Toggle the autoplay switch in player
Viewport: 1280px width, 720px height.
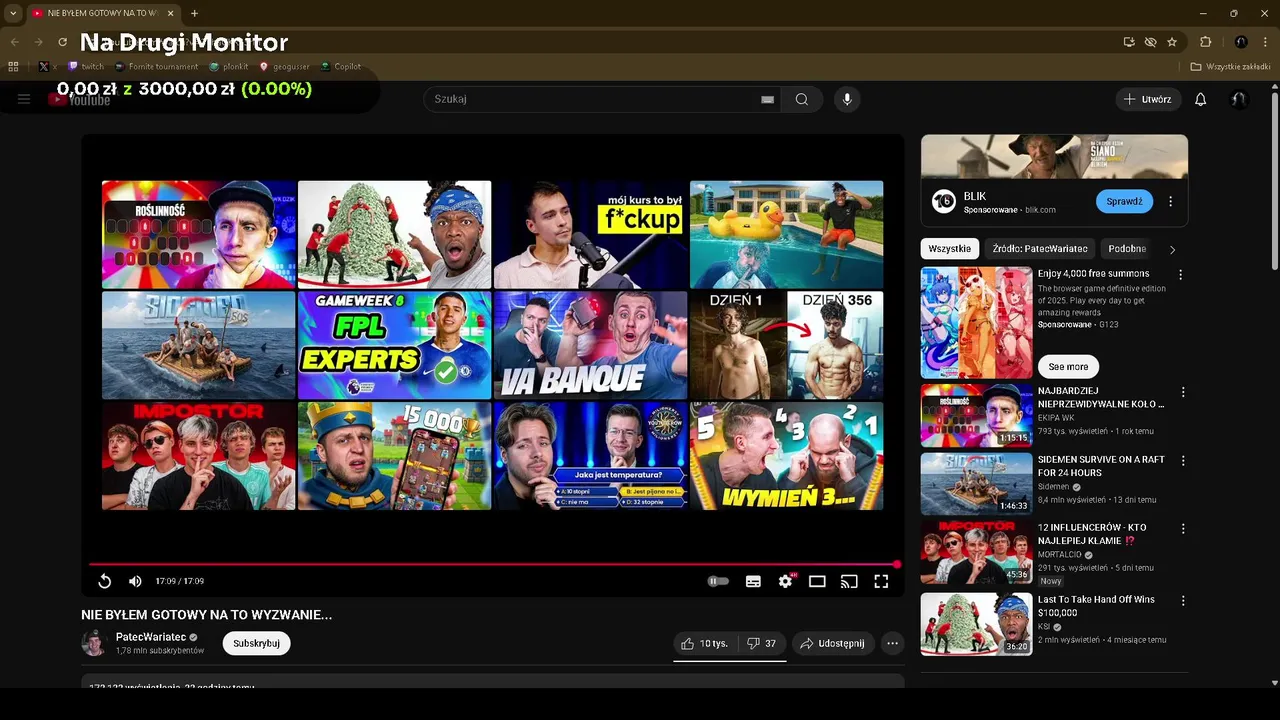[x=718, y=581]
